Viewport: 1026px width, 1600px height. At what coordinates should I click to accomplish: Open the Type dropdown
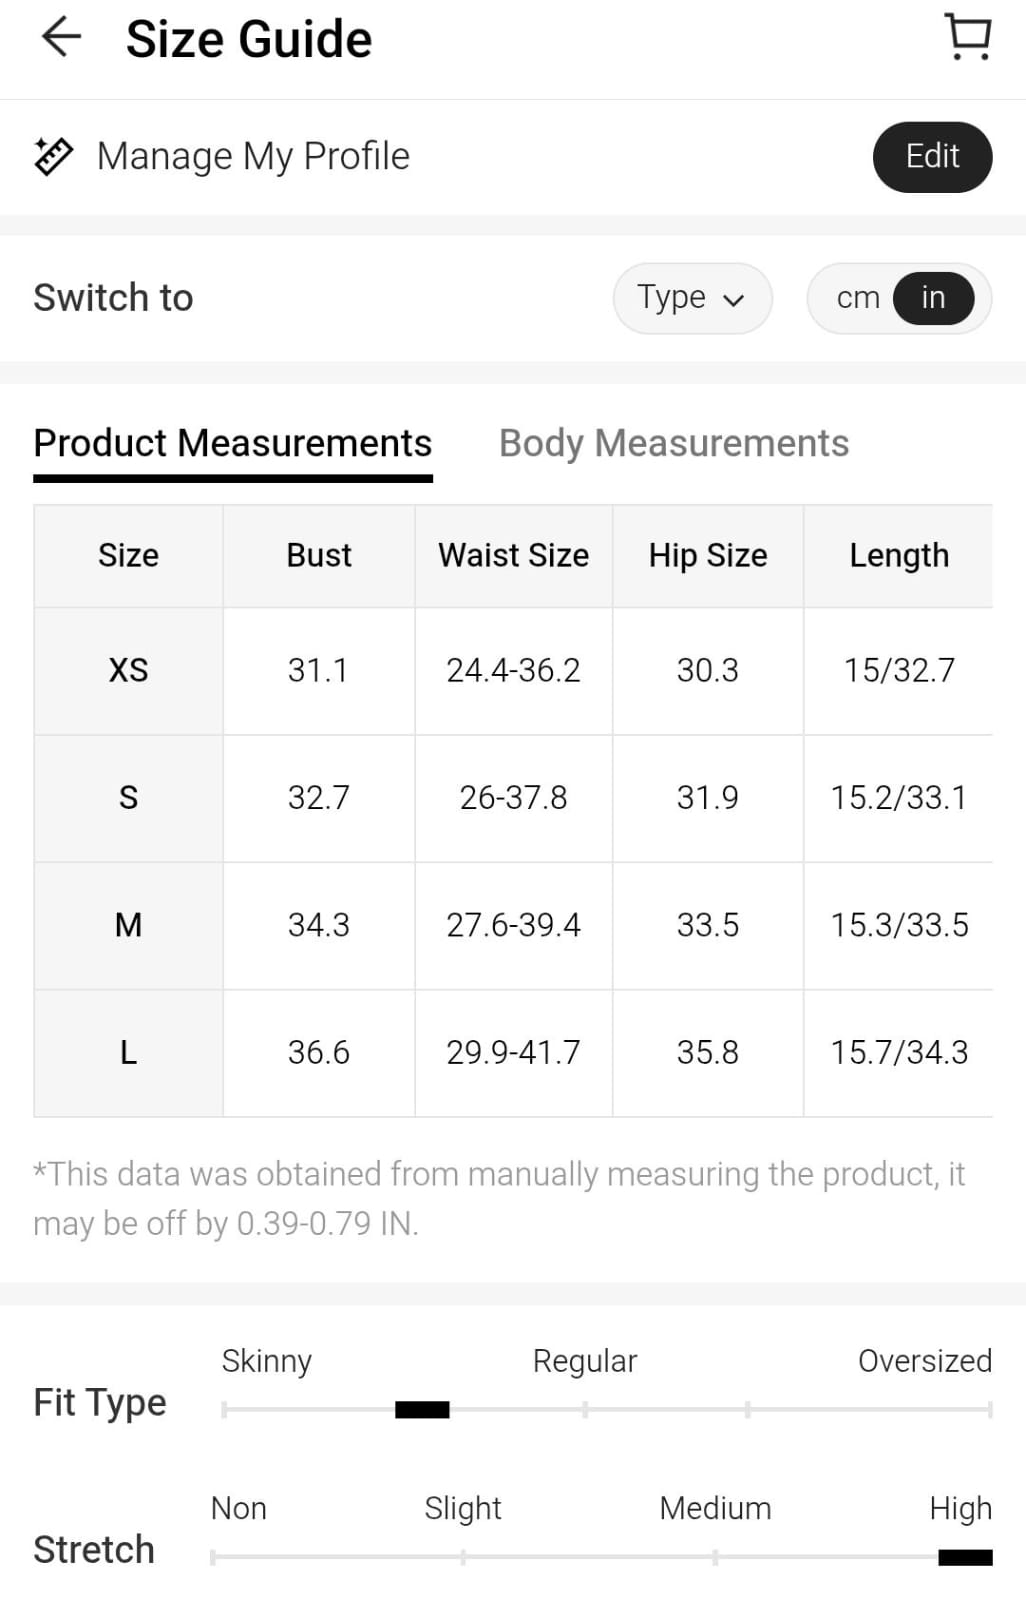coord(692,298)
